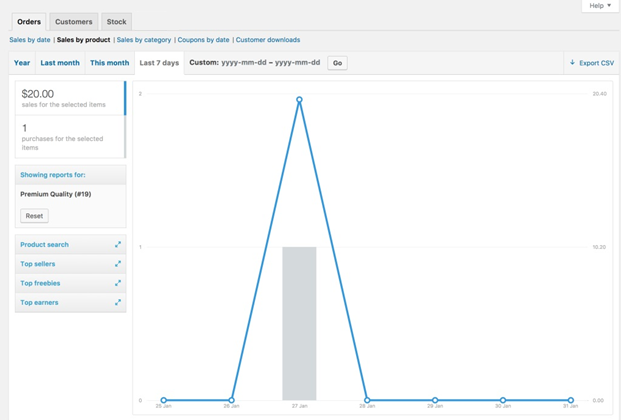Select the Orders tab

(x=29, y=22)
